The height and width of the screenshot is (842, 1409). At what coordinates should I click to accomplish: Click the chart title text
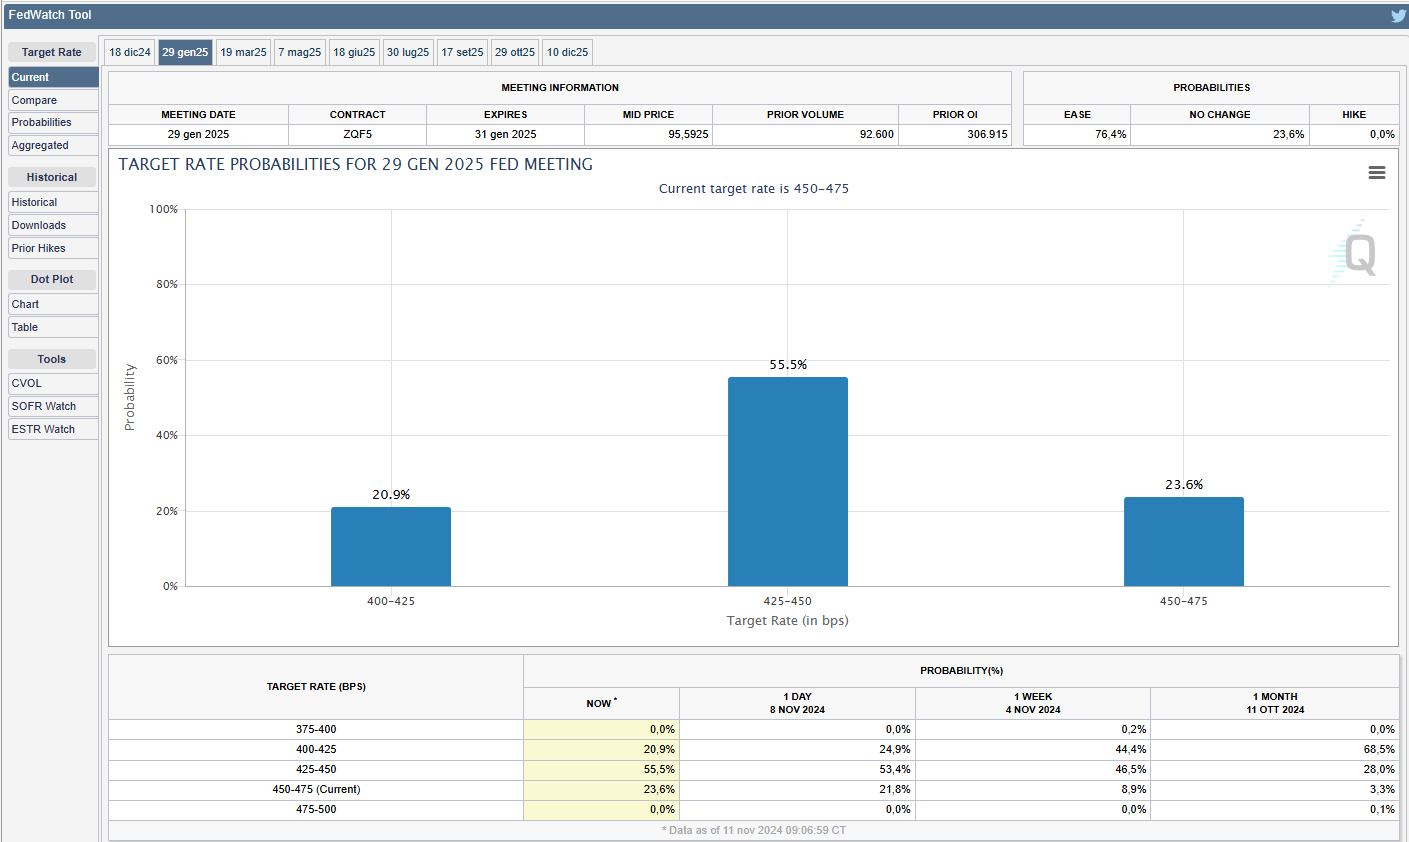coord(356,164)
